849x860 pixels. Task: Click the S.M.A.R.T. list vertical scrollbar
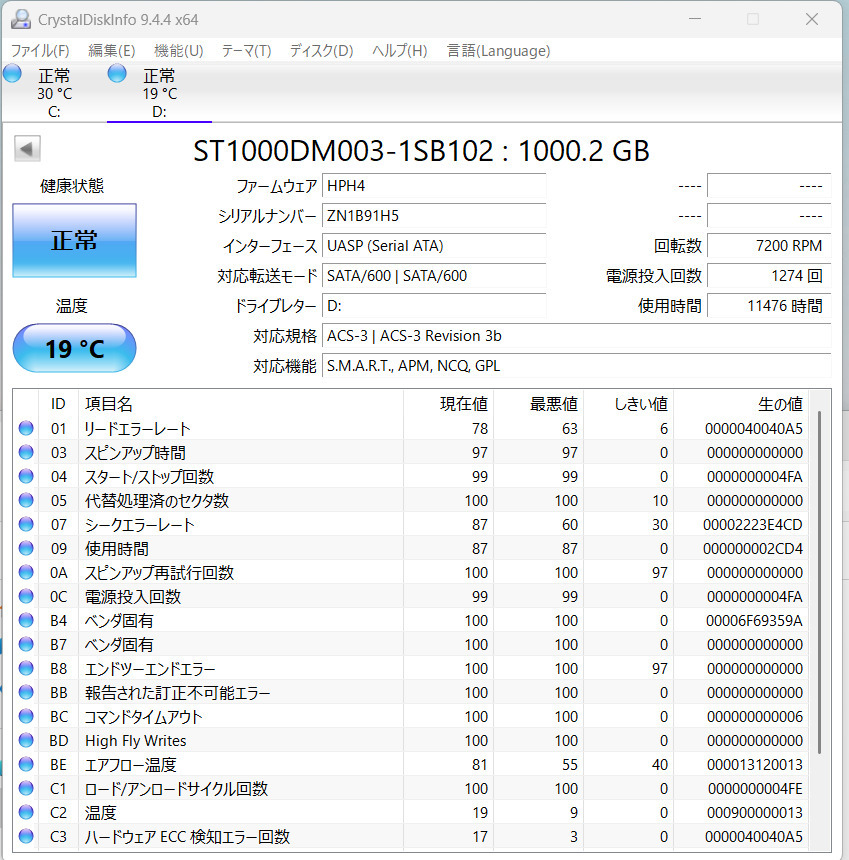click(x=819, y=581)
